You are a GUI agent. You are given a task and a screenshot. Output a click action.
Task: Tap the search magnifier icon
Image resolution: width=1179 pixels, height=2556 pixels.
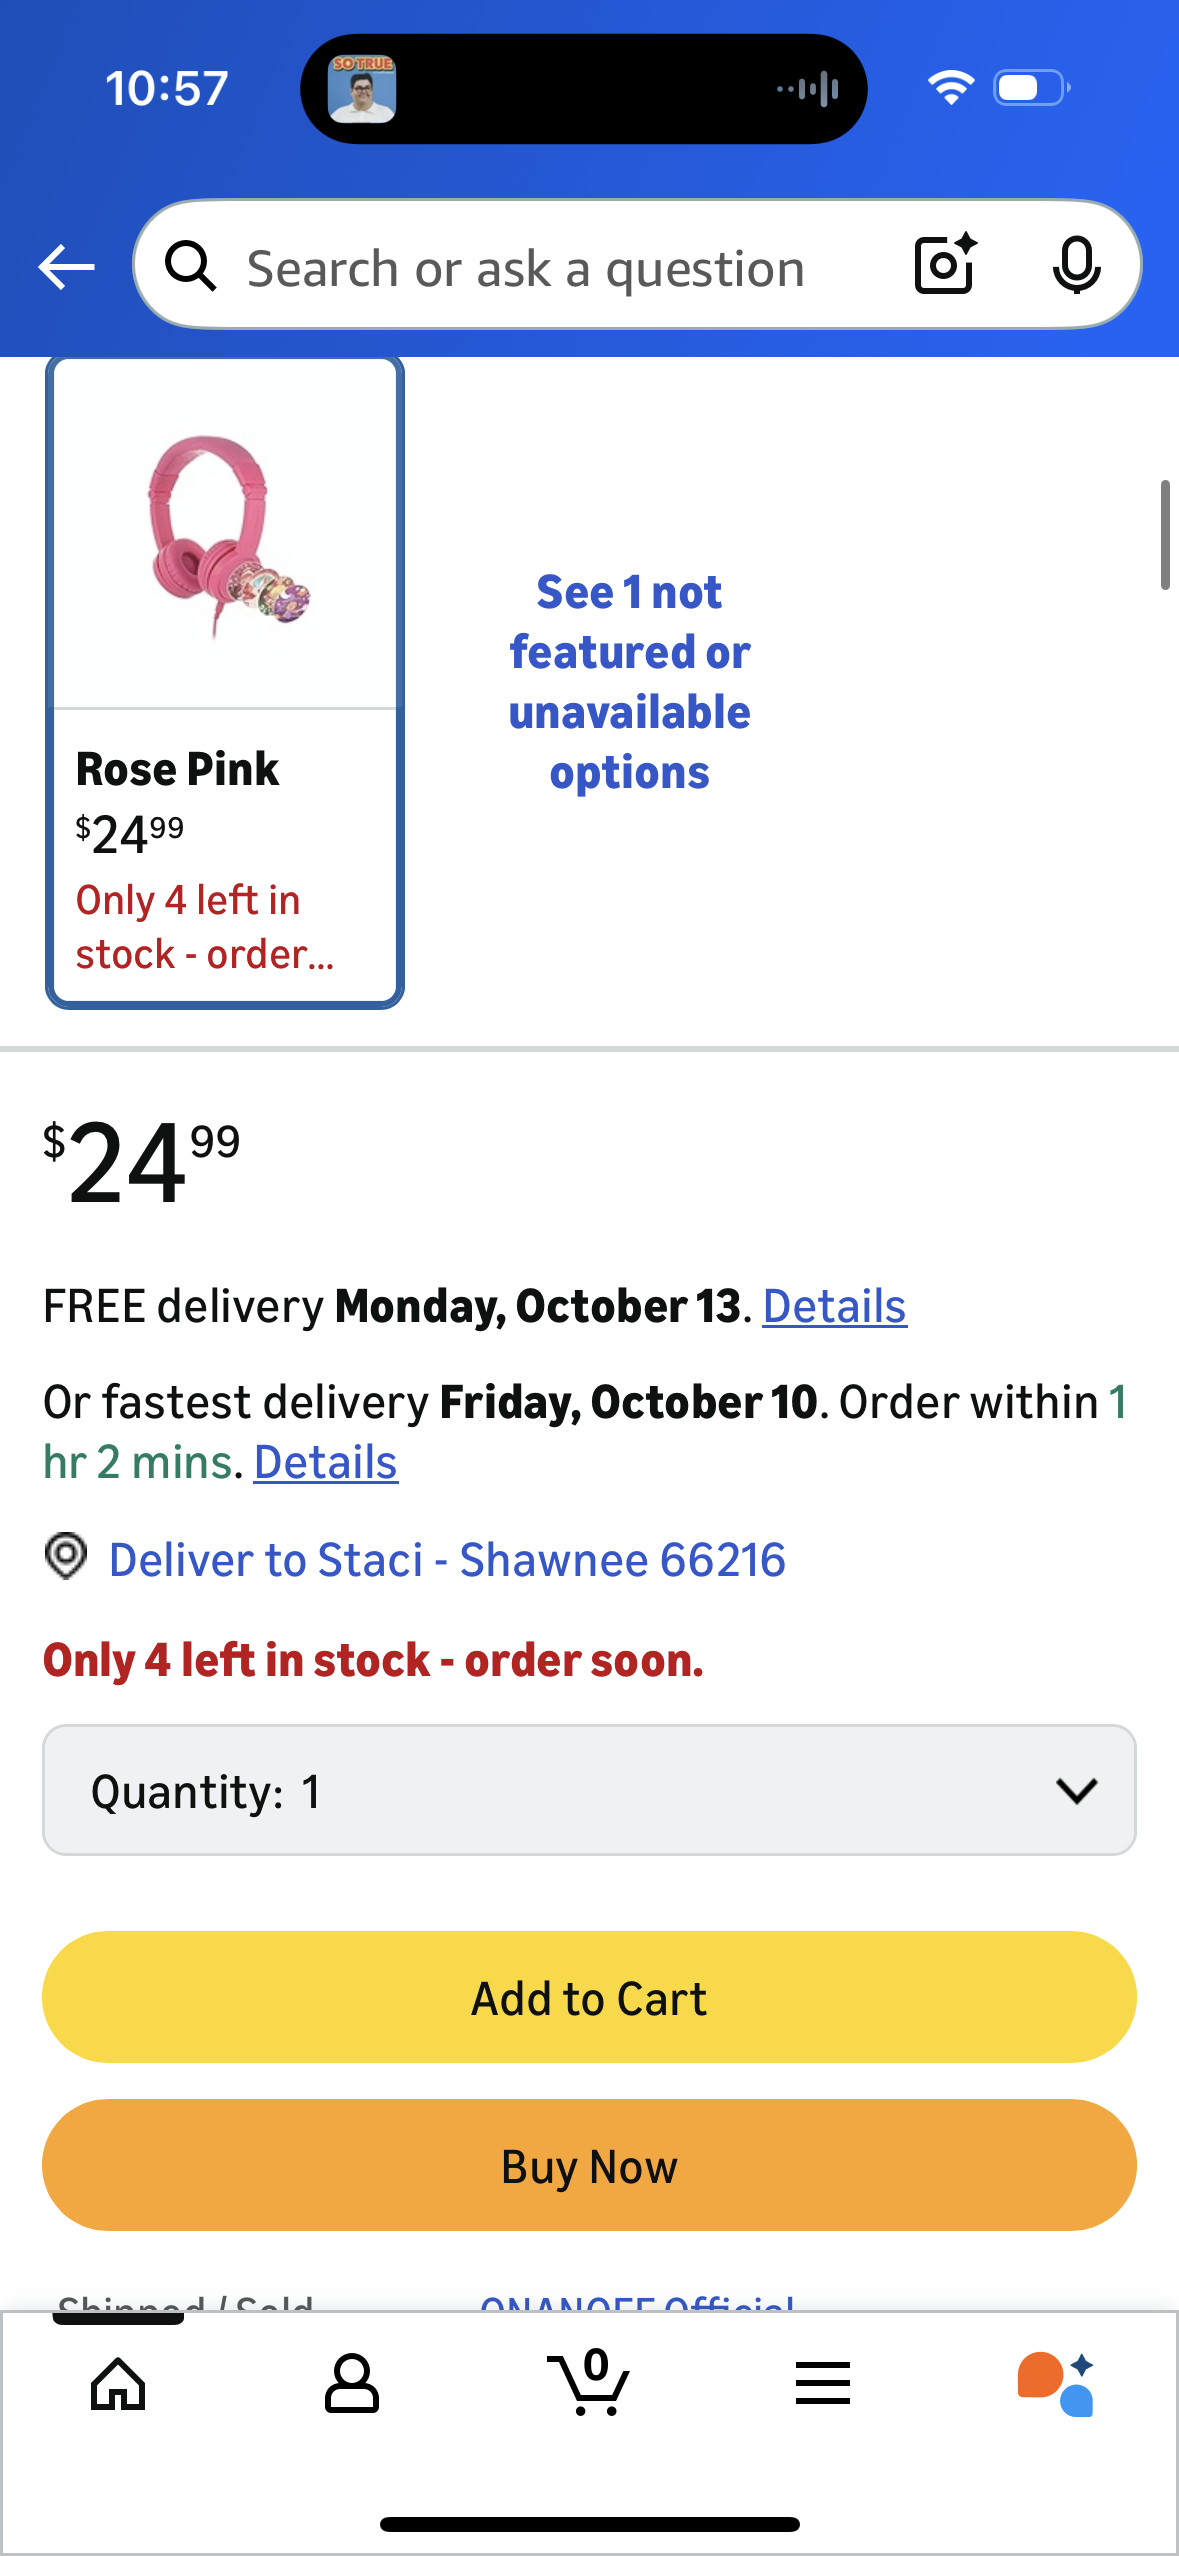click(x=190, y=267)
